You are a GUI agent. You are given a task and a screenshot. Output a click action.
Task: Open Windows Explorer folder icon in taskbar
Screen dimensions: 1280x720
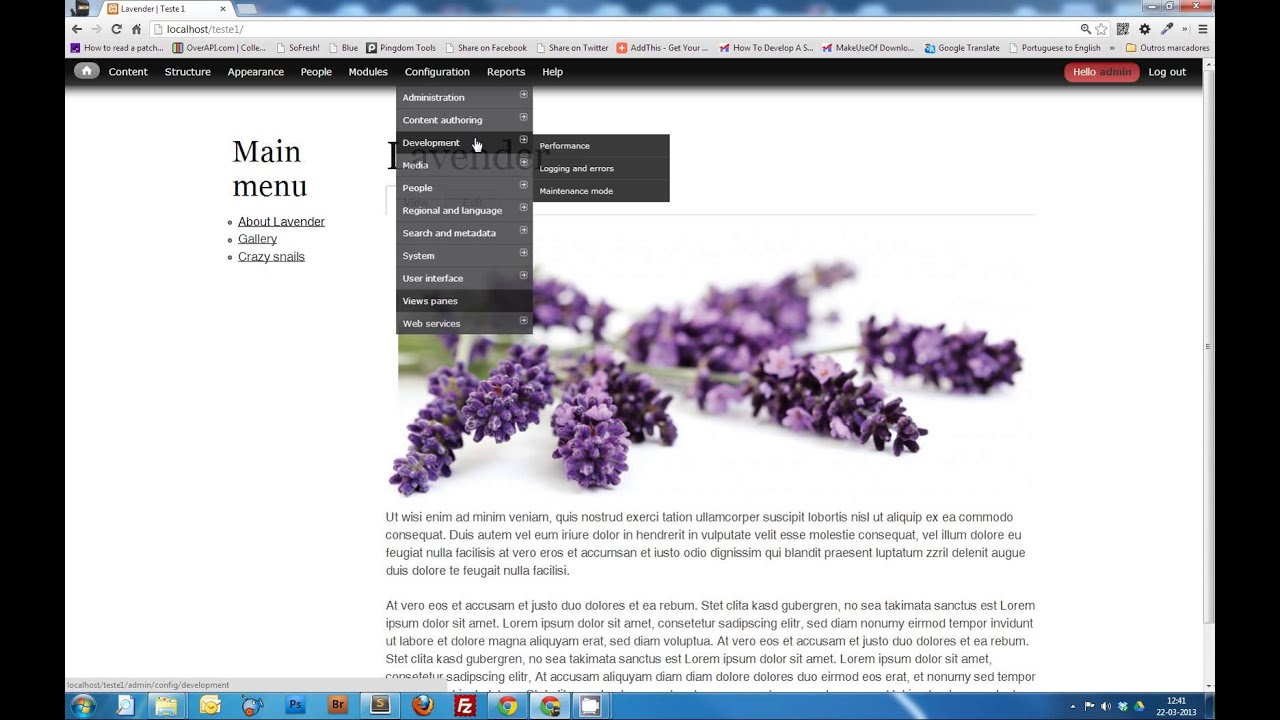pos(167,706)
